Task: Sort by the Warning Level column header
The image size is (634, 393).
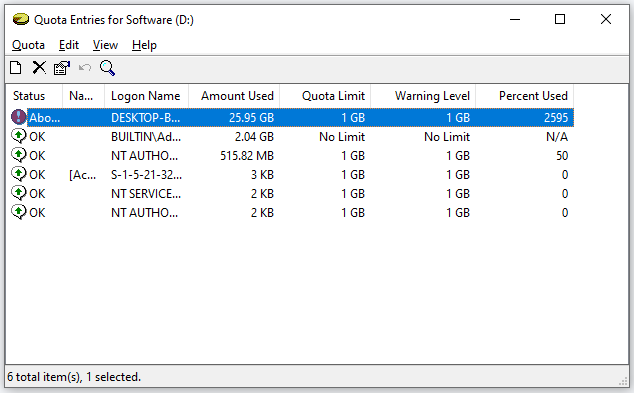Action: point(423,96)
